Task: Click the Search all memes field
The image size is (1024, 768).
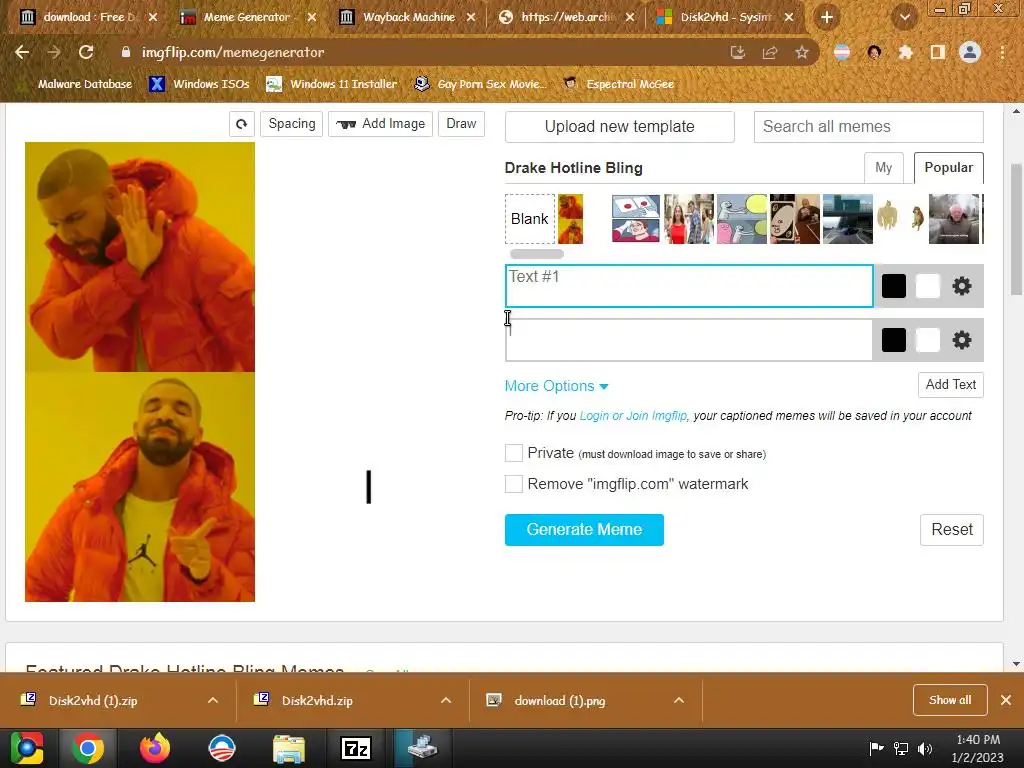Action: click(869, 127)
